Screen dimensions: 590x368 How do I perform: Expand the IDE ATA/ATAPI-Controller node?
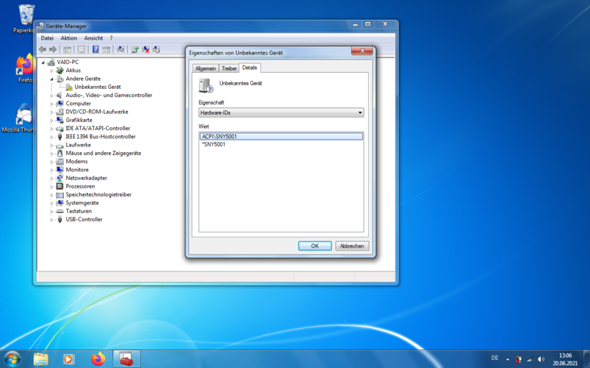pos(52,129)
